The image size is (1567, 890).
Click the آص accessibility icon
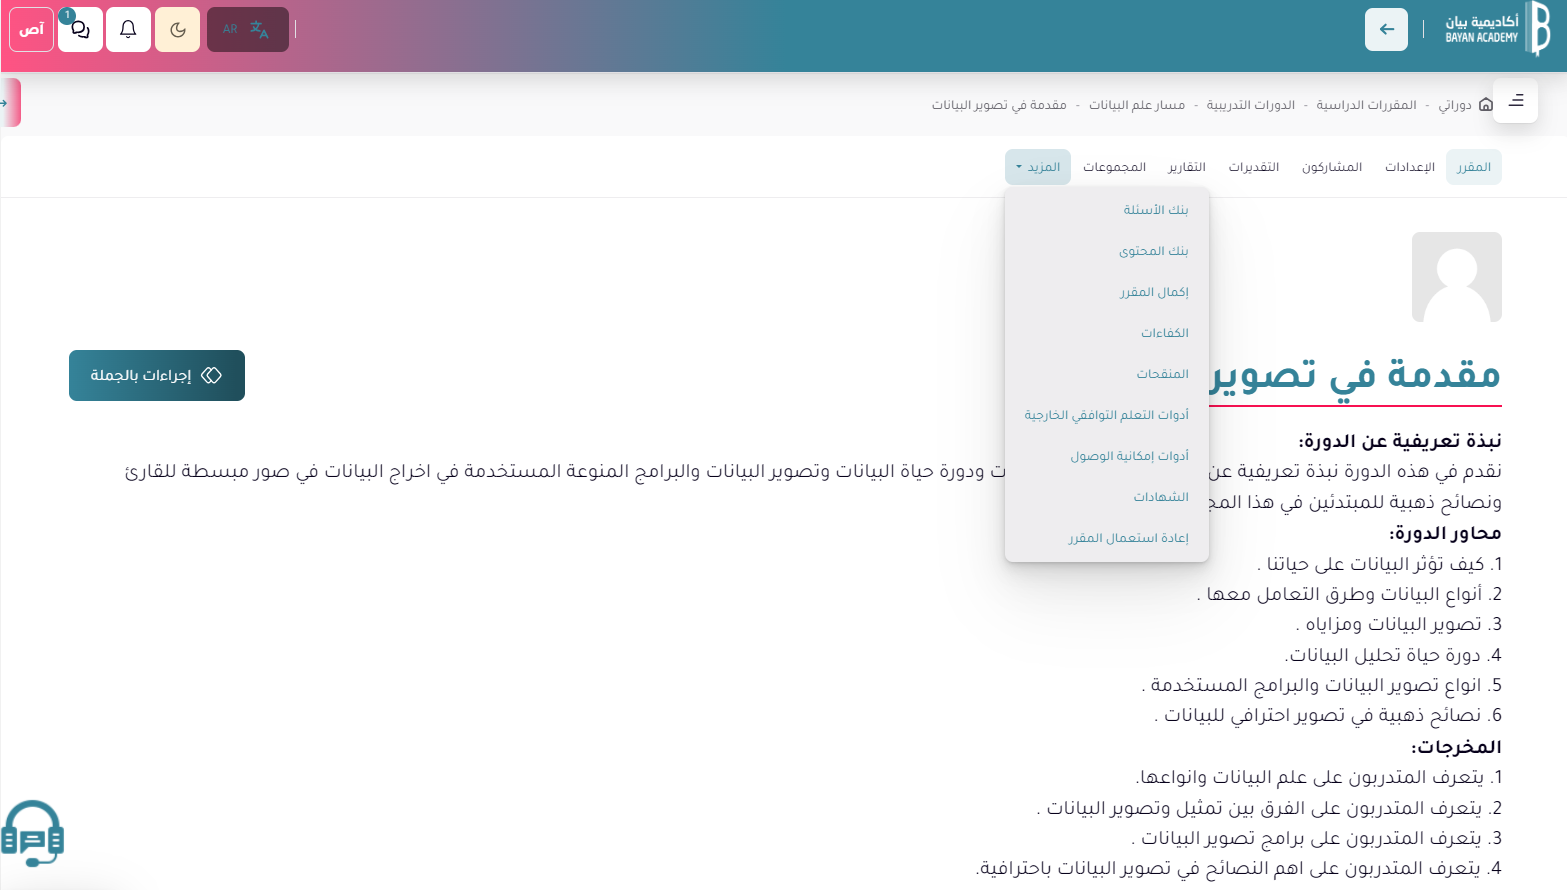(x=31, y=29)
